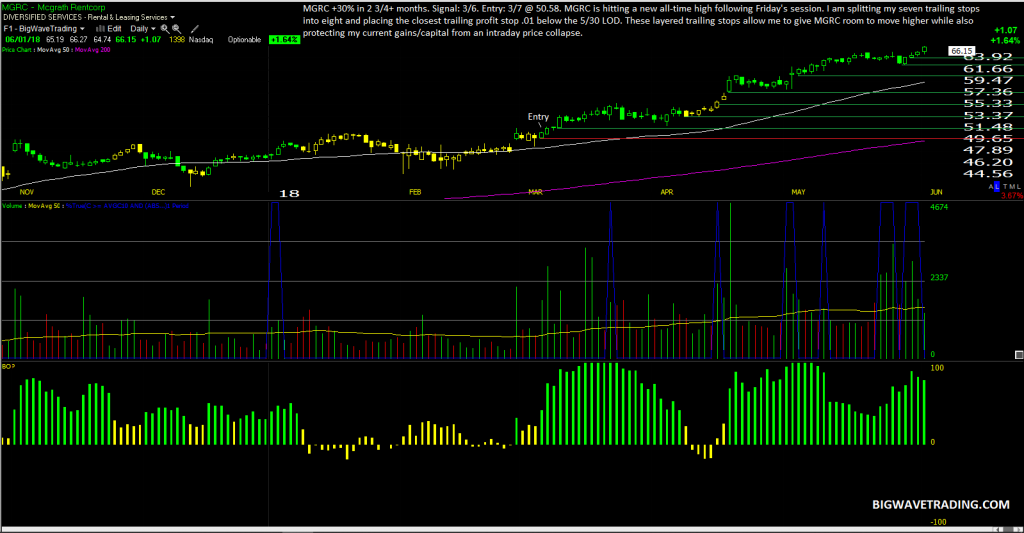Click the 61.66 price axis value
1024x533 pixels.
(x=988, y=69)
